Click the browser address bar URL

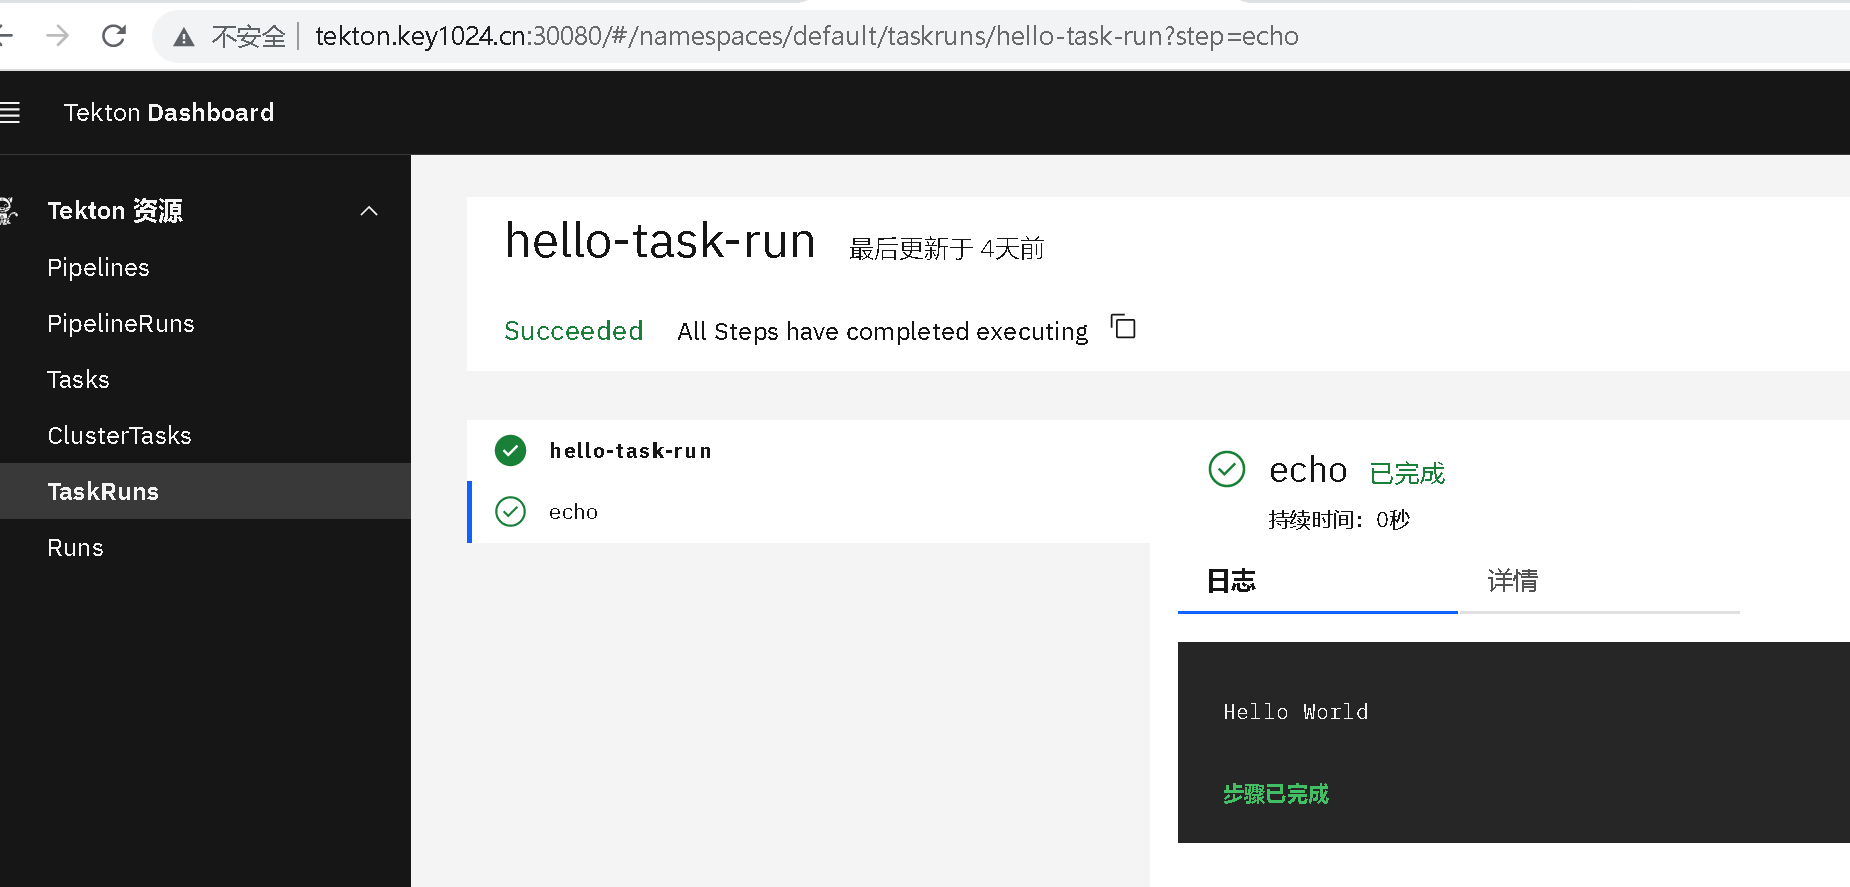pyautogui.click(x=806, y=36)
